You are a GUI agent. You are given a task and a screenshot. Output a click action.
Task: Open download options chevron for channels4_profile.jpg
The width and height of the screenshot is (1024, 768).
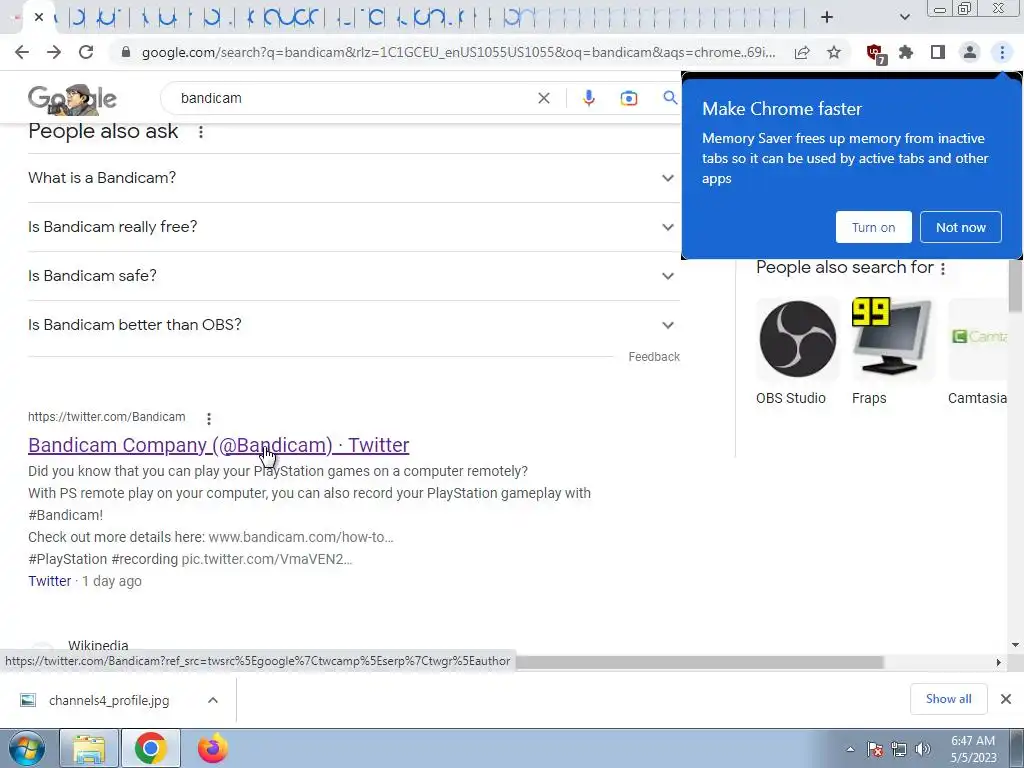(213, 700)
